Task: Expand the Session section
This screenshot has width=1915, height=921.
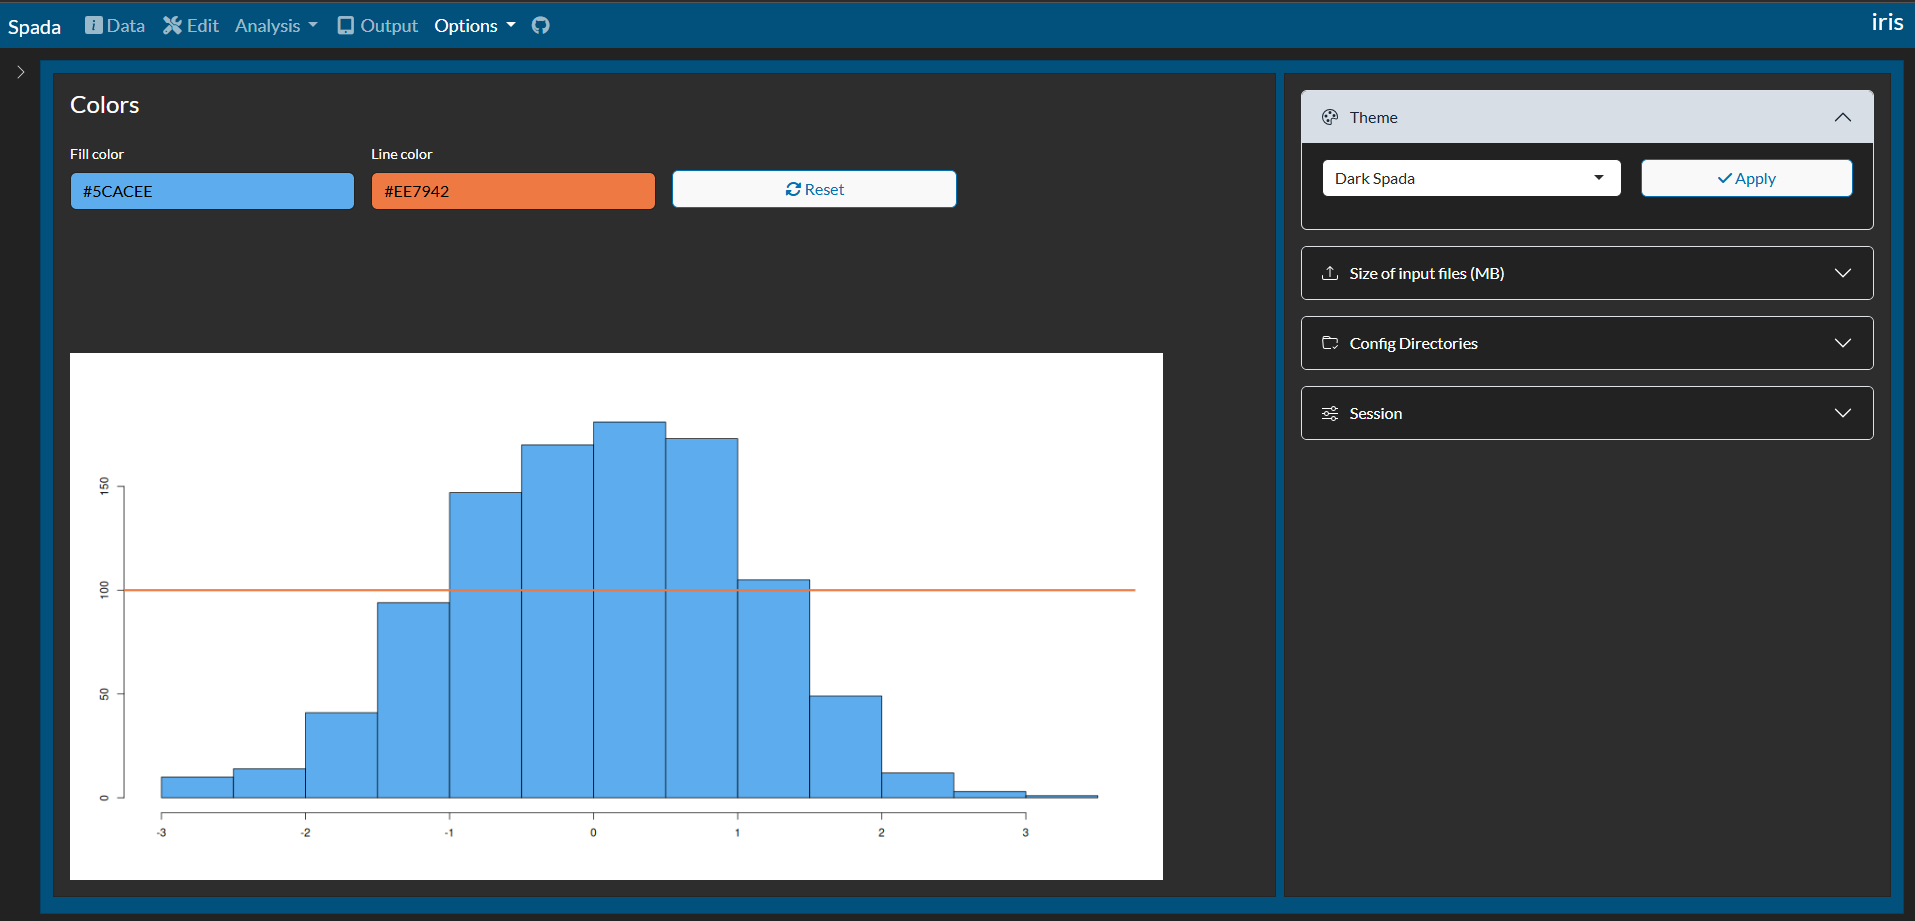Action: [1842, 413]
